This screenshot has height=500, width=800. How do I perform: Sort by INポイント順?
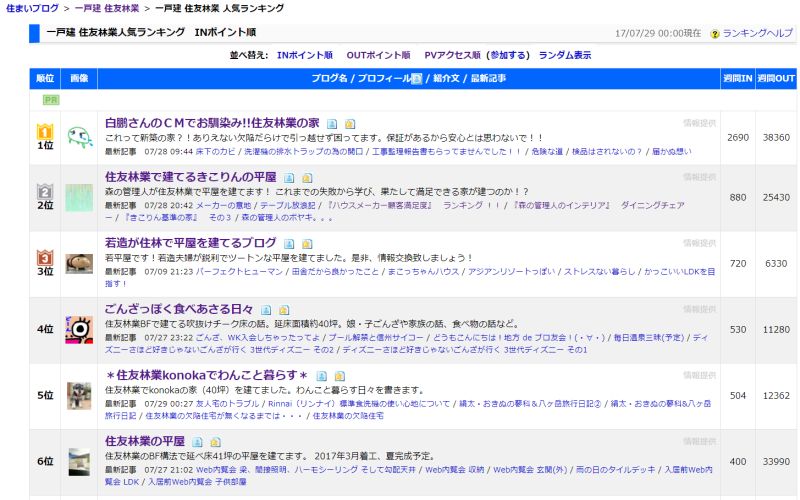tap(305, 55)
